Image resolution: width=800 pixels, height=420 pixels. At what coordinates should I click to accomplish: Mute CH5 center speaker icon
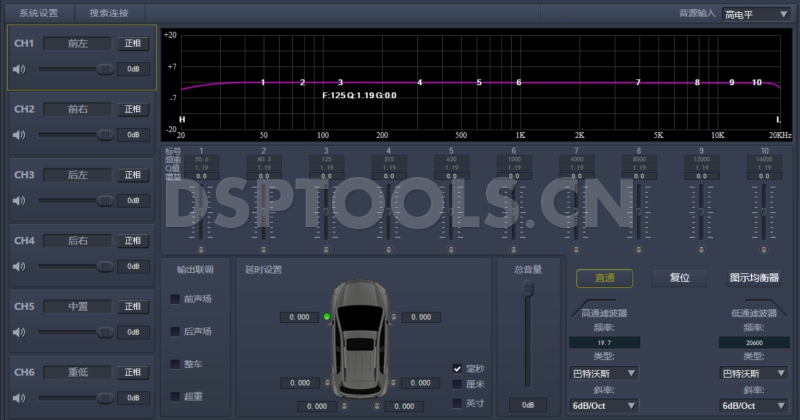coord(19,332)
